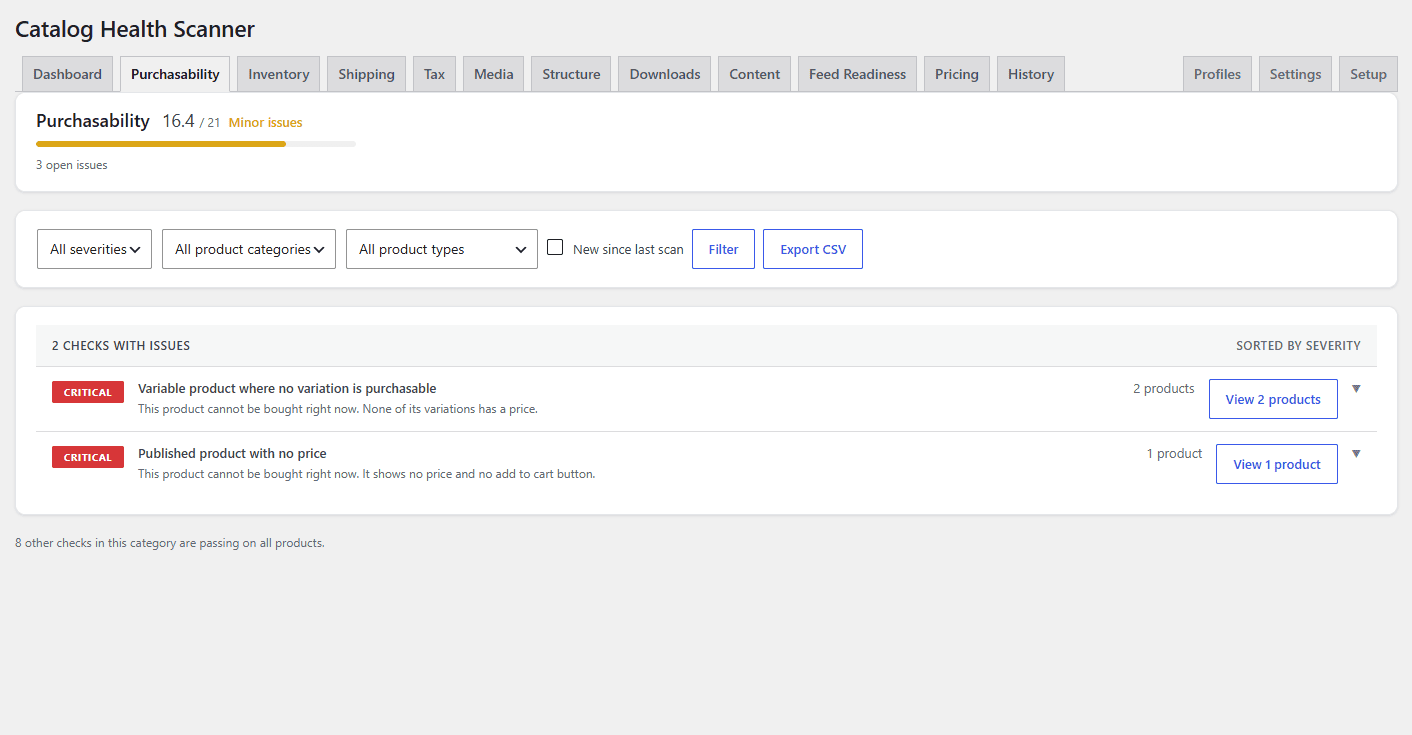Click View 2 products button
The width and height of the screenshot is (1412, 735).
(x=1273, y=399)
